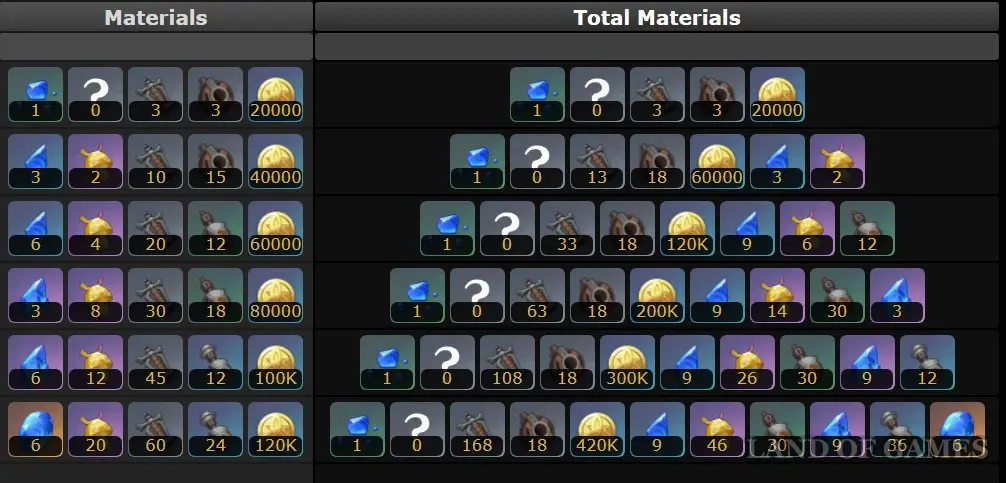Select the 300K gold coin total
Screen dimensions: 1006x483
627,362
